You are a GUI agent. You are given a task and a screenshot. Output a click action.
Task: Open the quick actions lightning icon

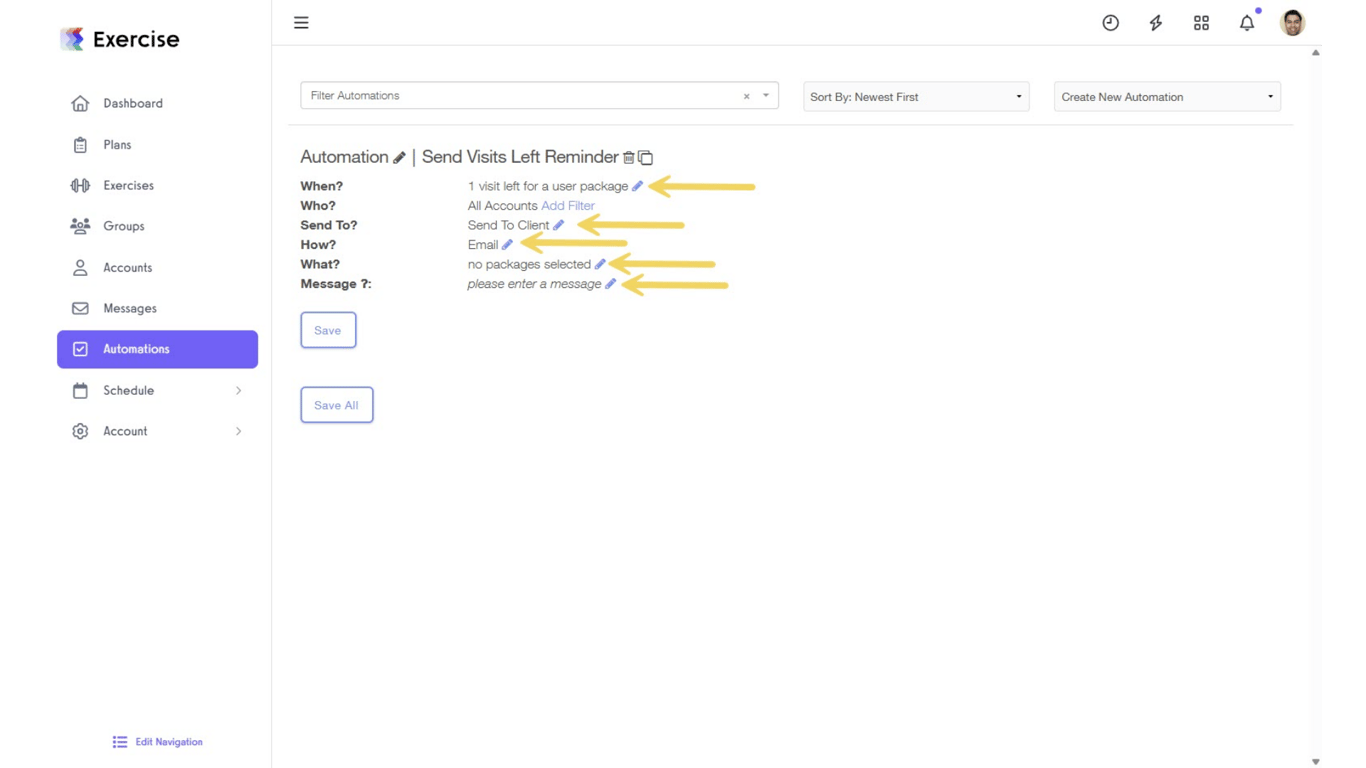pos(1155,22)
